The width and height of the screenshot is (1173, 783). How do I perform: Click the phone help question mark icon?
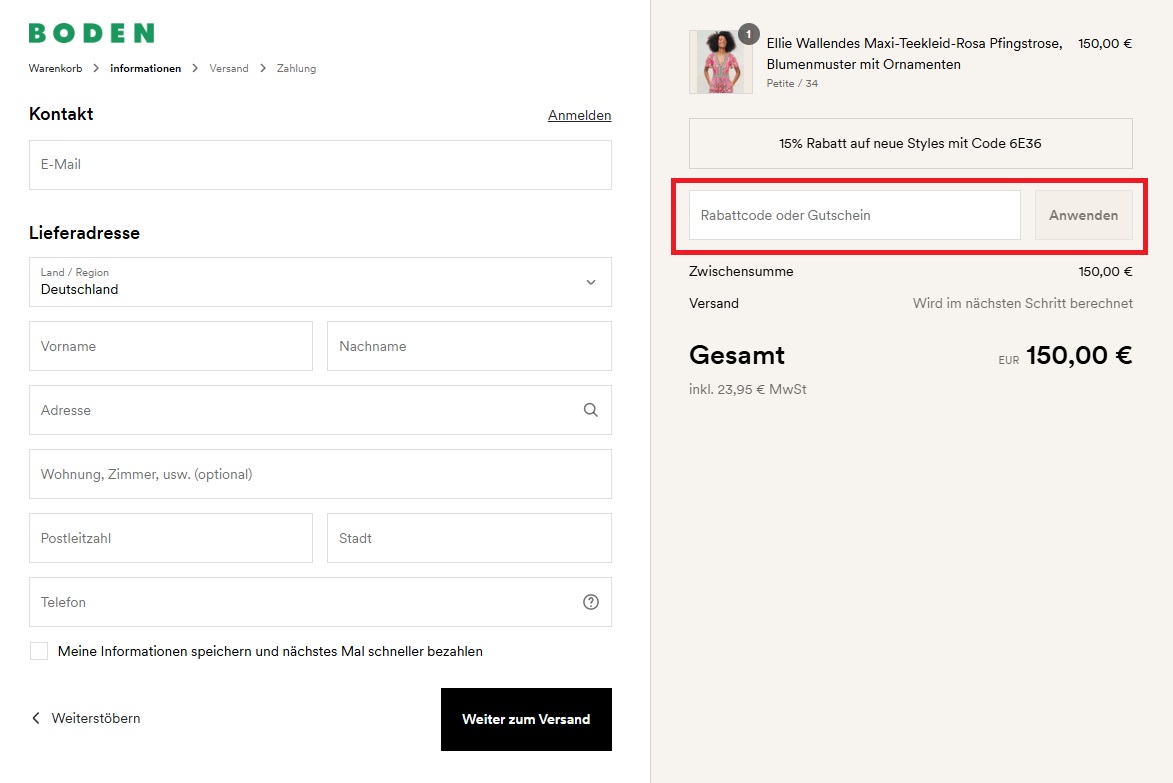point(590,602)
